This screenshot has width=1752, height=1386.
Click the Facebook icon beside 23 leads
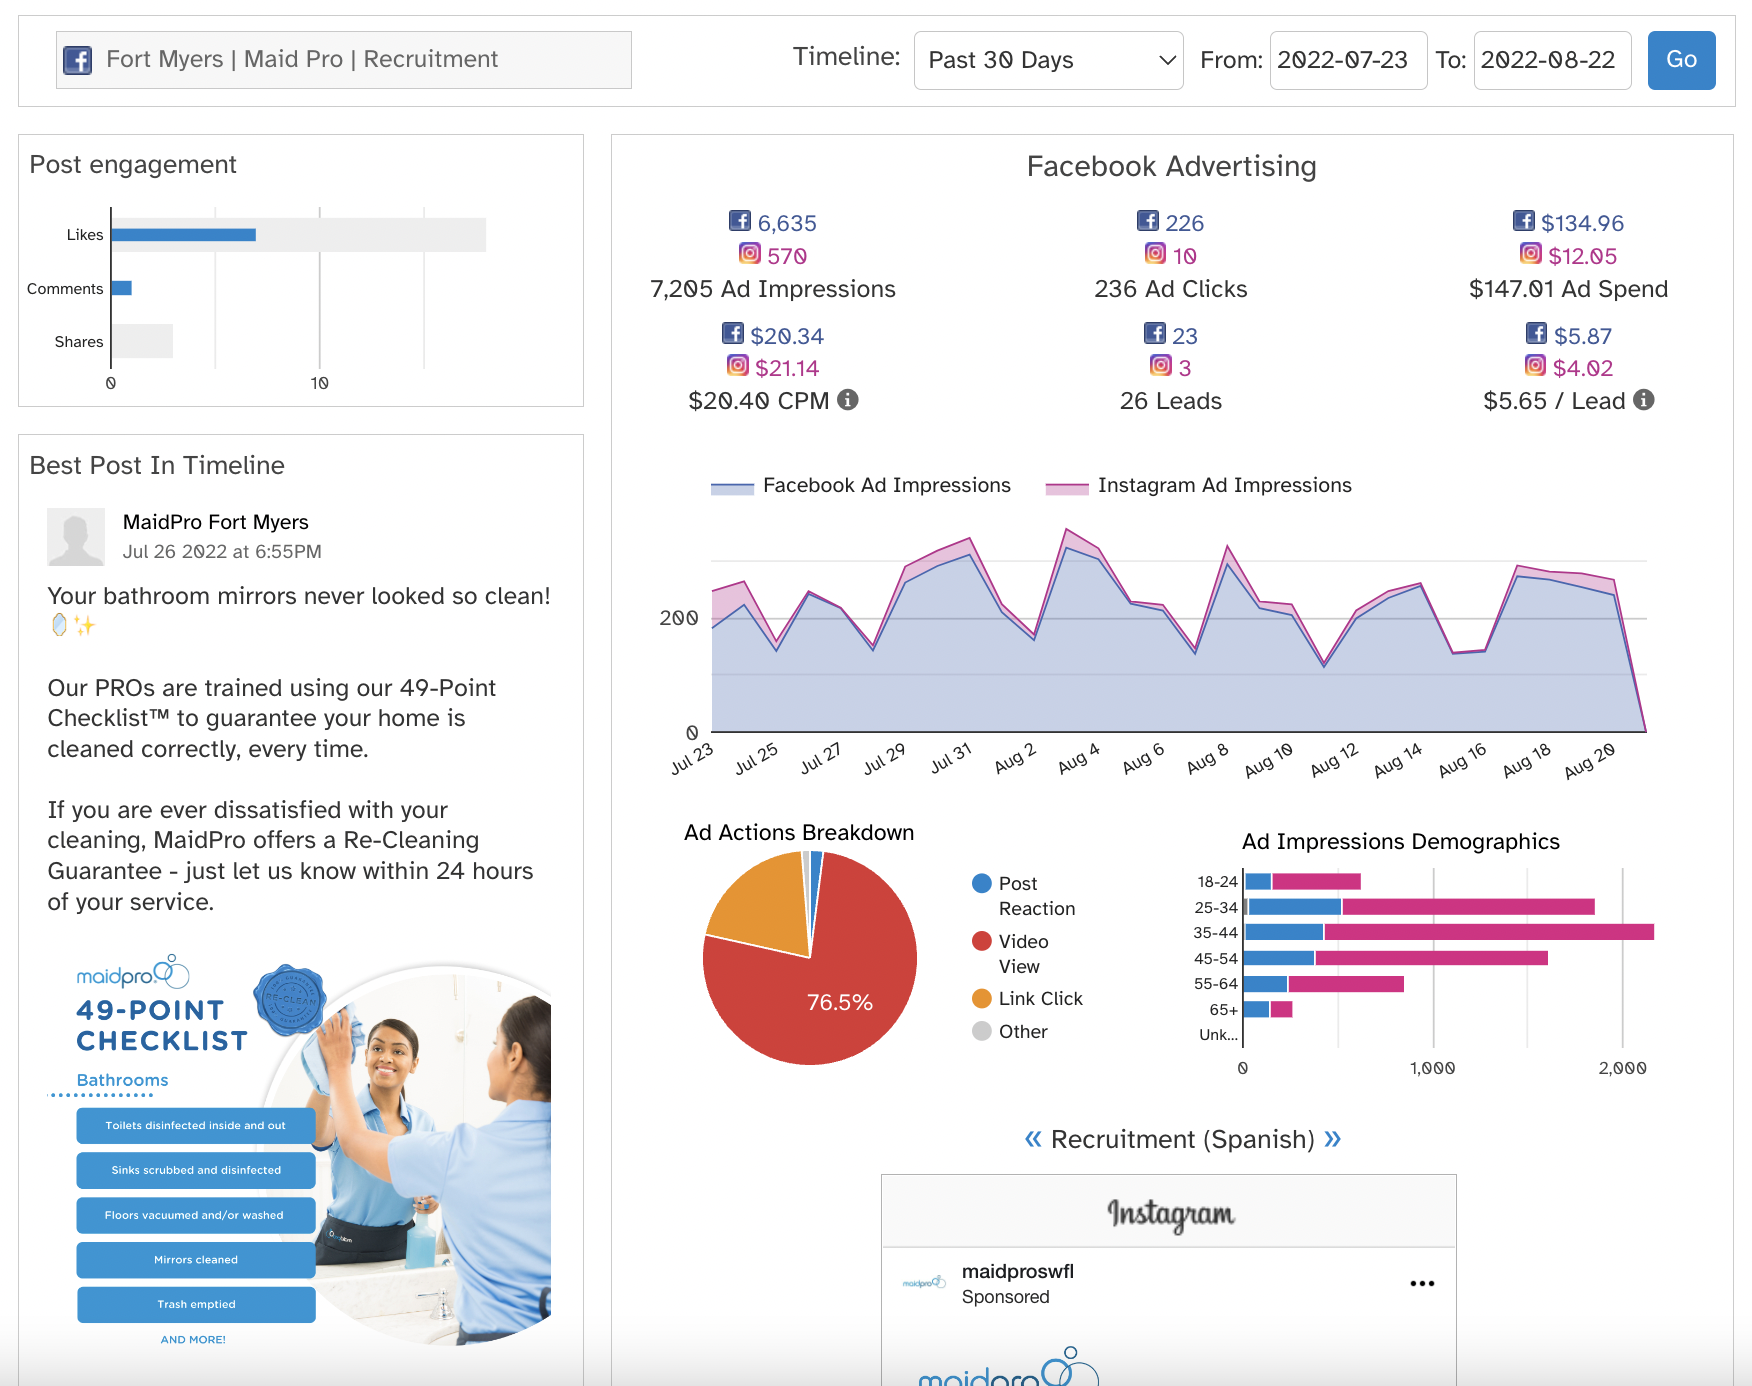1155,333
